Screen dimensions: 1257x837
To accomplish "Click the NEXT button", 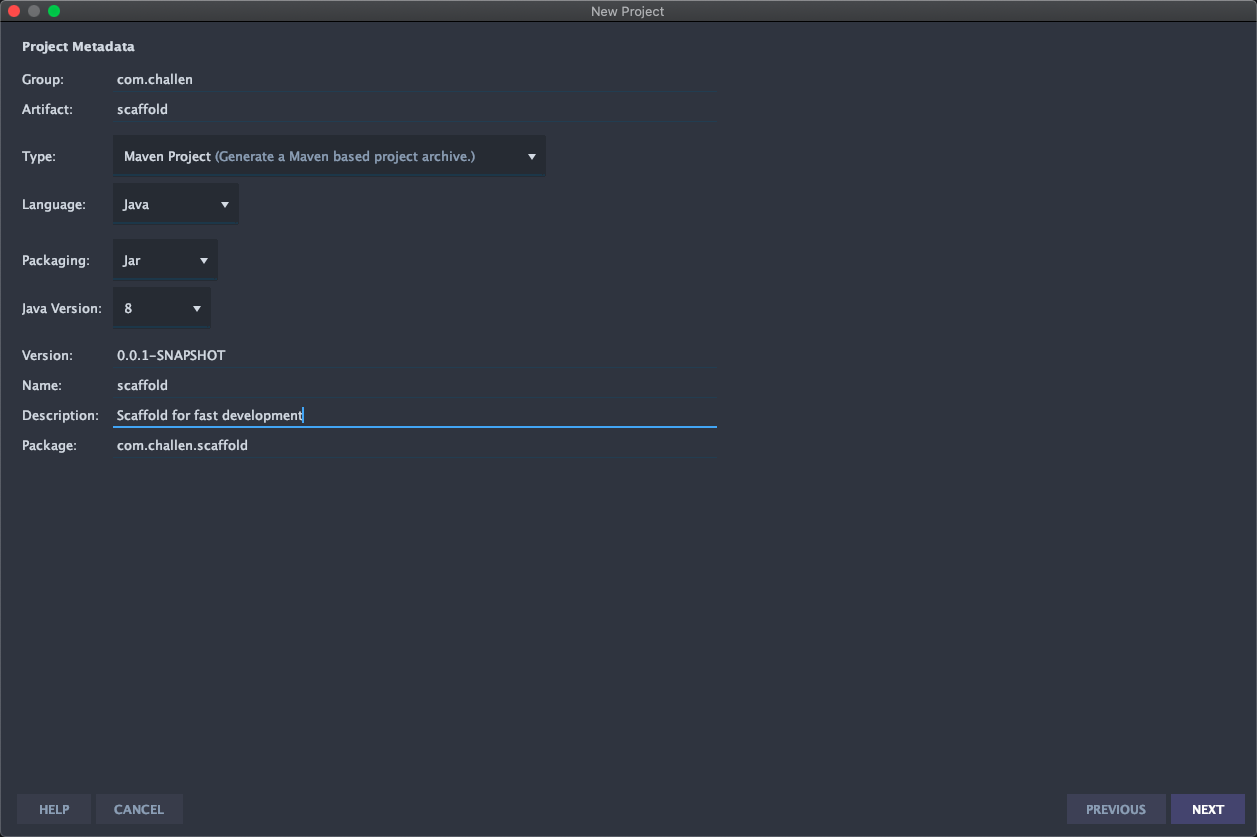I will [x=1207, y=809].
